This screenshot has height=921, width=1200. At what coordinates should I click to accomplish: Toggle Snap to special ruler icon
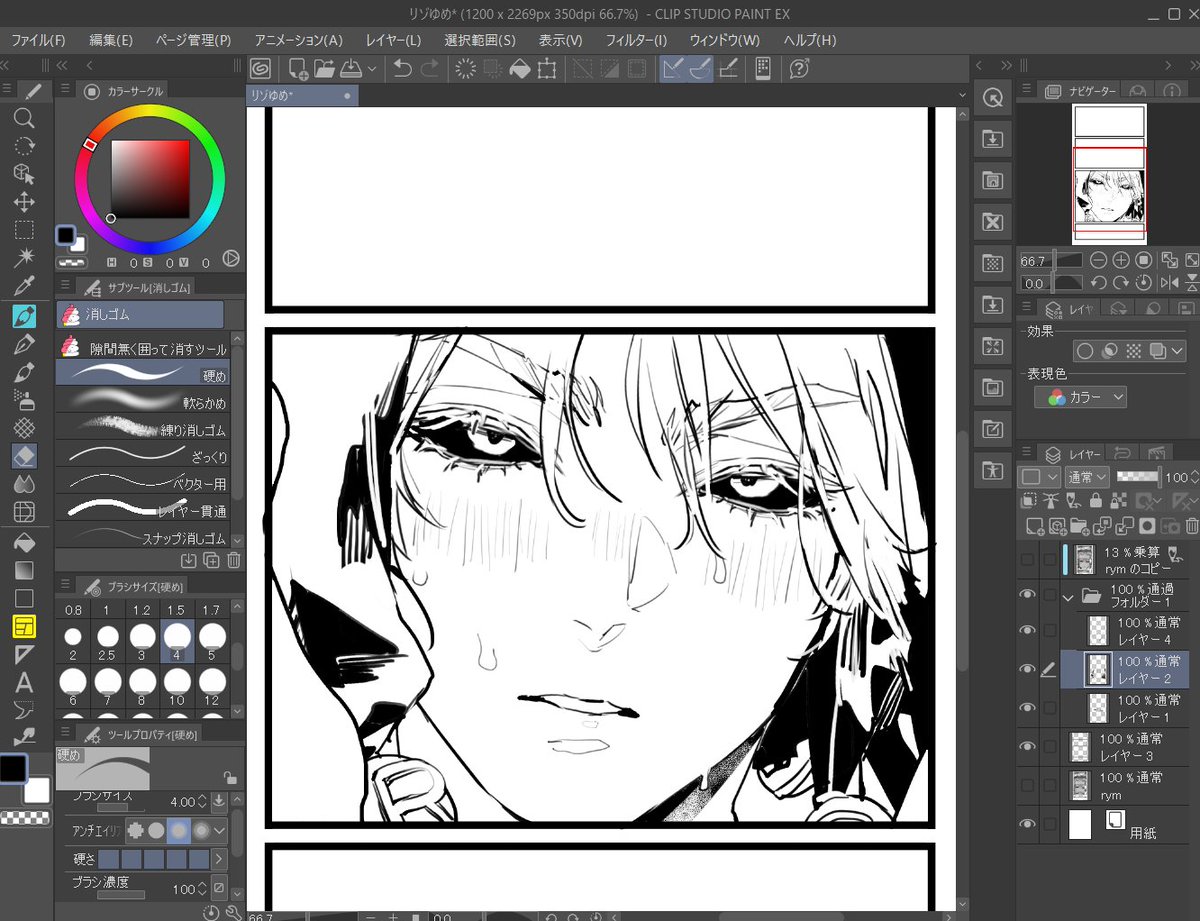(700, 68)
